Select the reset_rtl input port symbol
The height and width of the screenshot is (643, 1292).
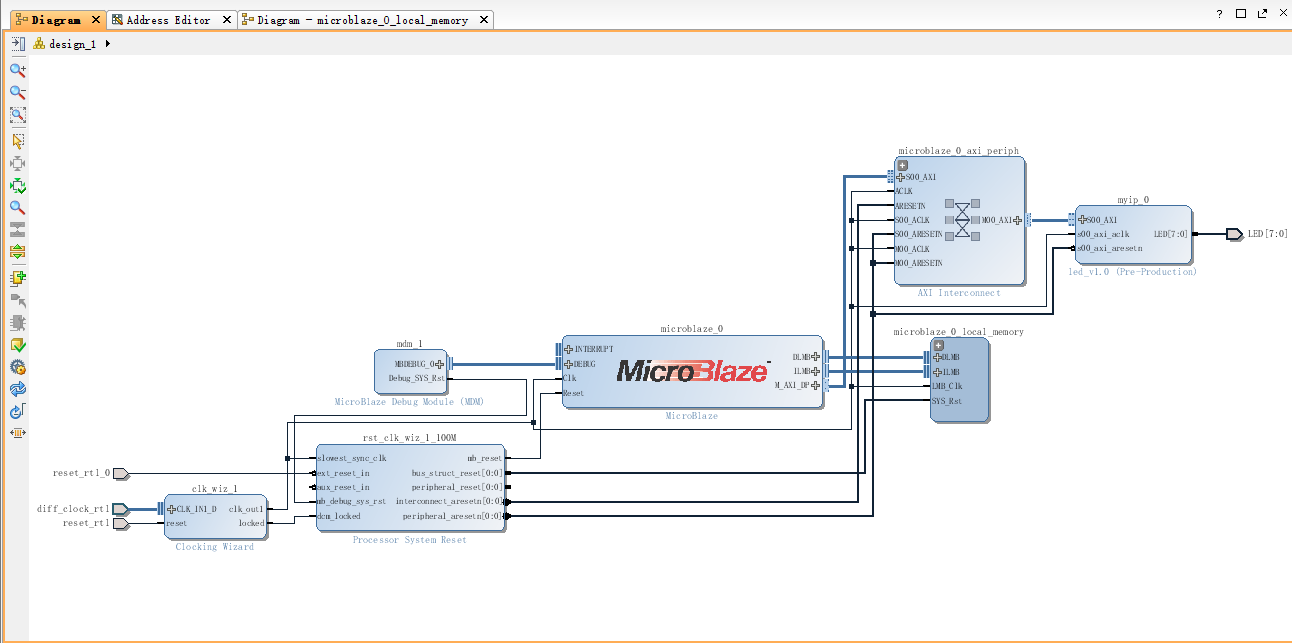pyautogui.click(x=120, y=523)
